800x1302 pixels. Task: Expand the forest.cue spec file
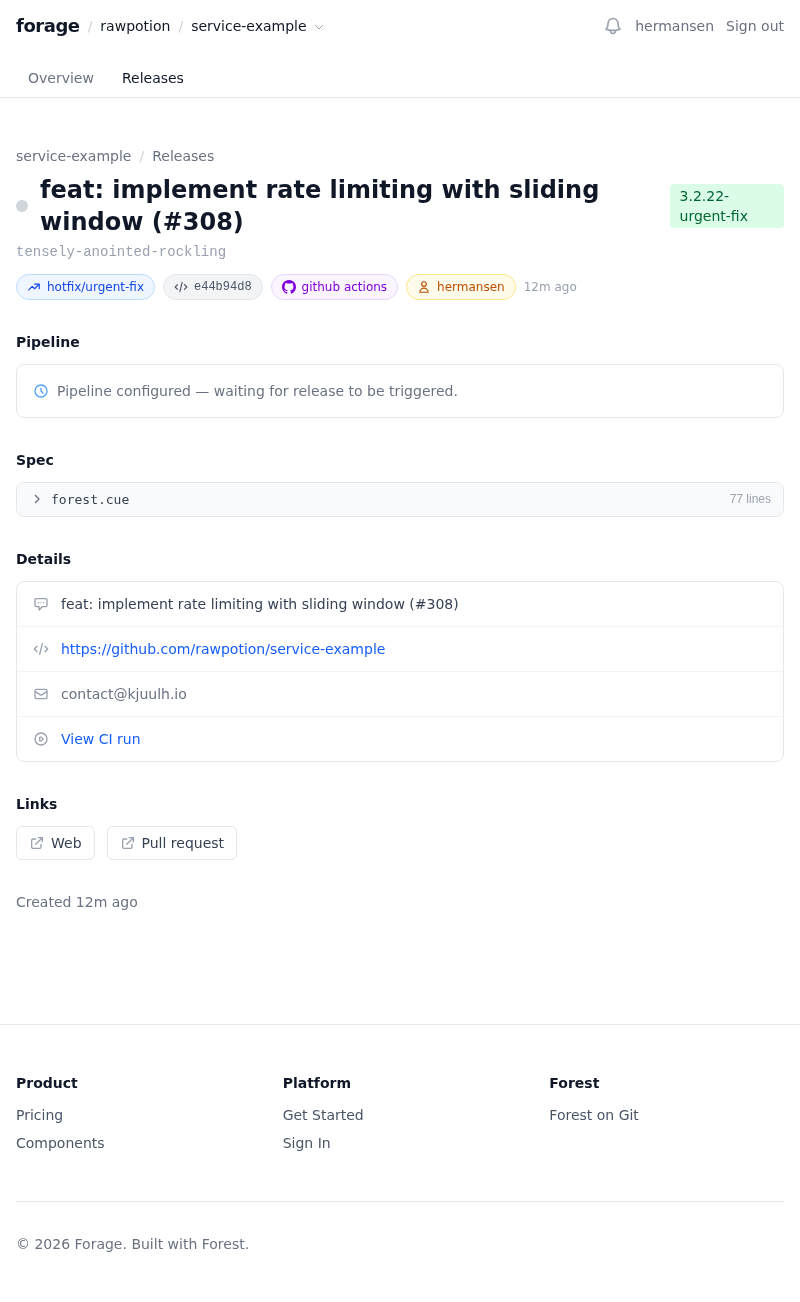38,499
